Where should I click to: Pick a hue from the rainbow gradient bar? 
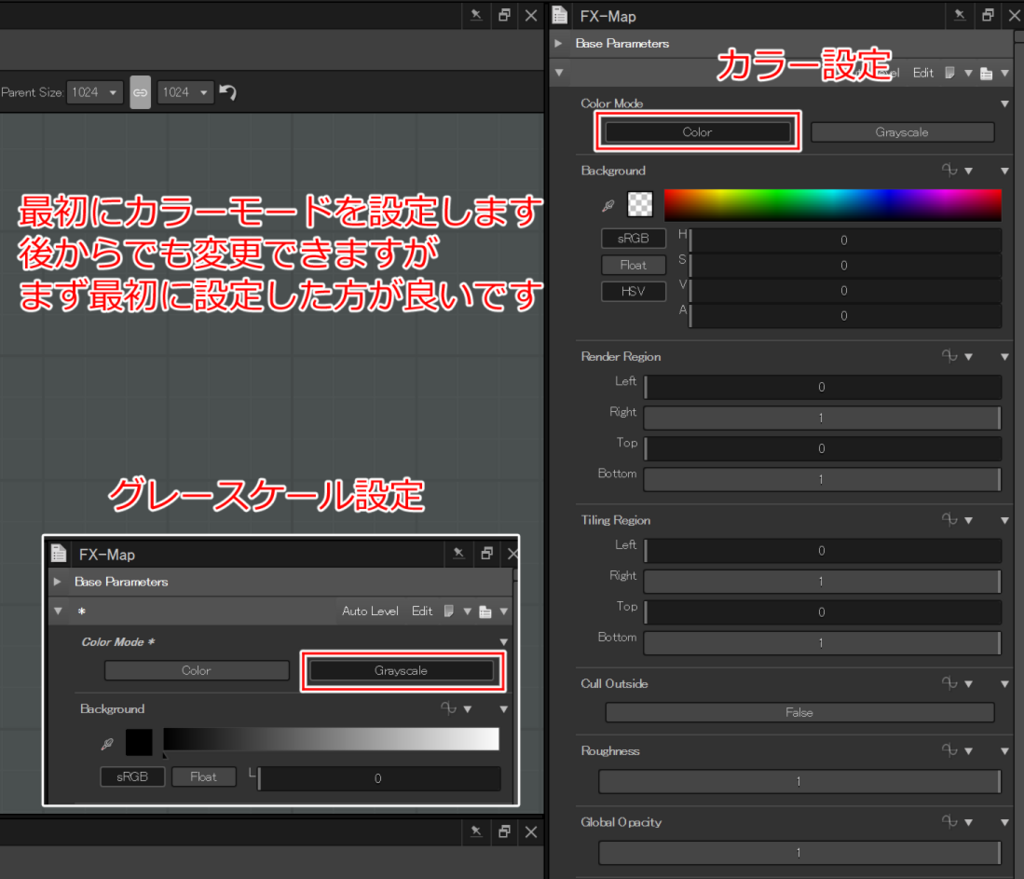click(x=830, y=203)
